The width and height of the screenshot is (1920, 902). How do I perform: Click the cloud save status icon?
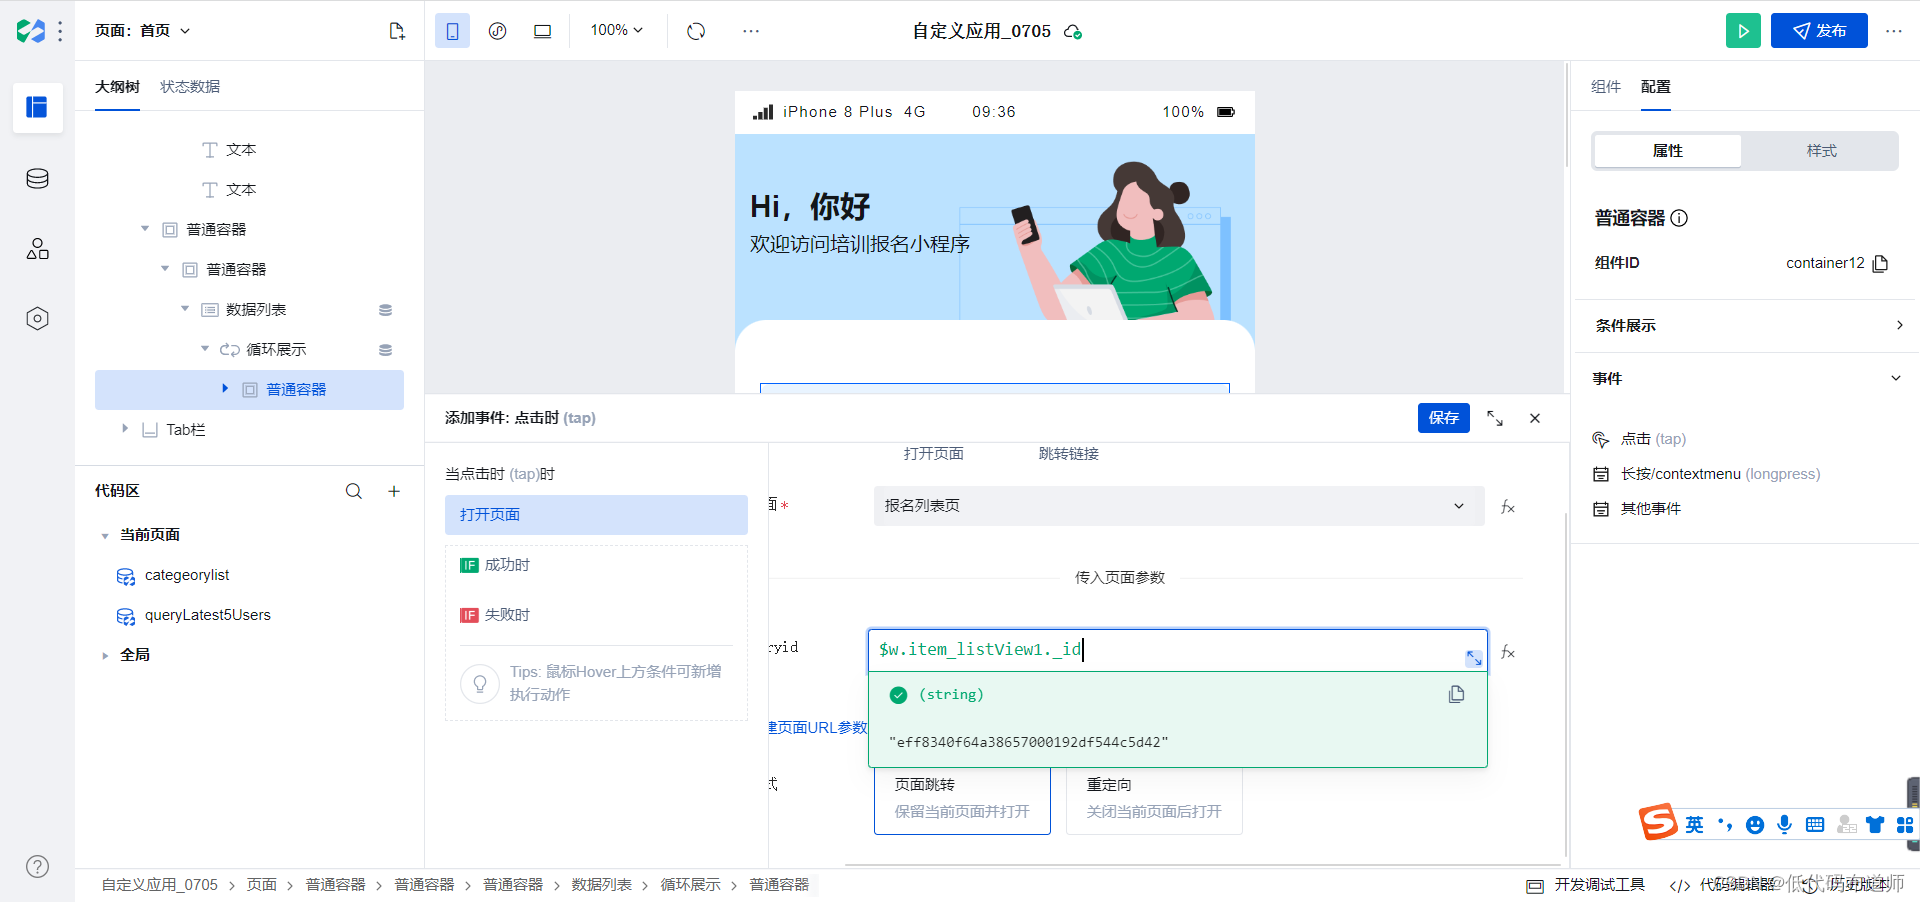tap(1073, 32)
